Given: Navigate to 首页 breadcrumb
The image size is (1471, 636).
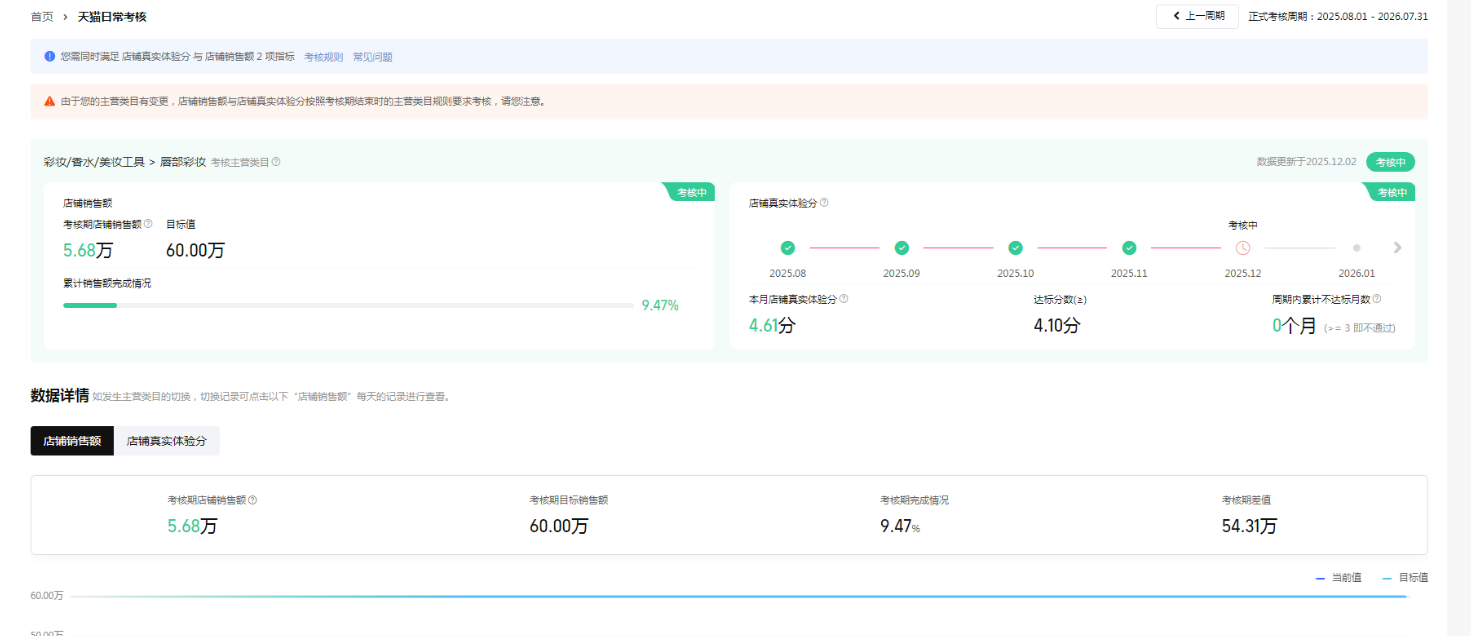Looking at the screenshot, I should click(42, 17).
